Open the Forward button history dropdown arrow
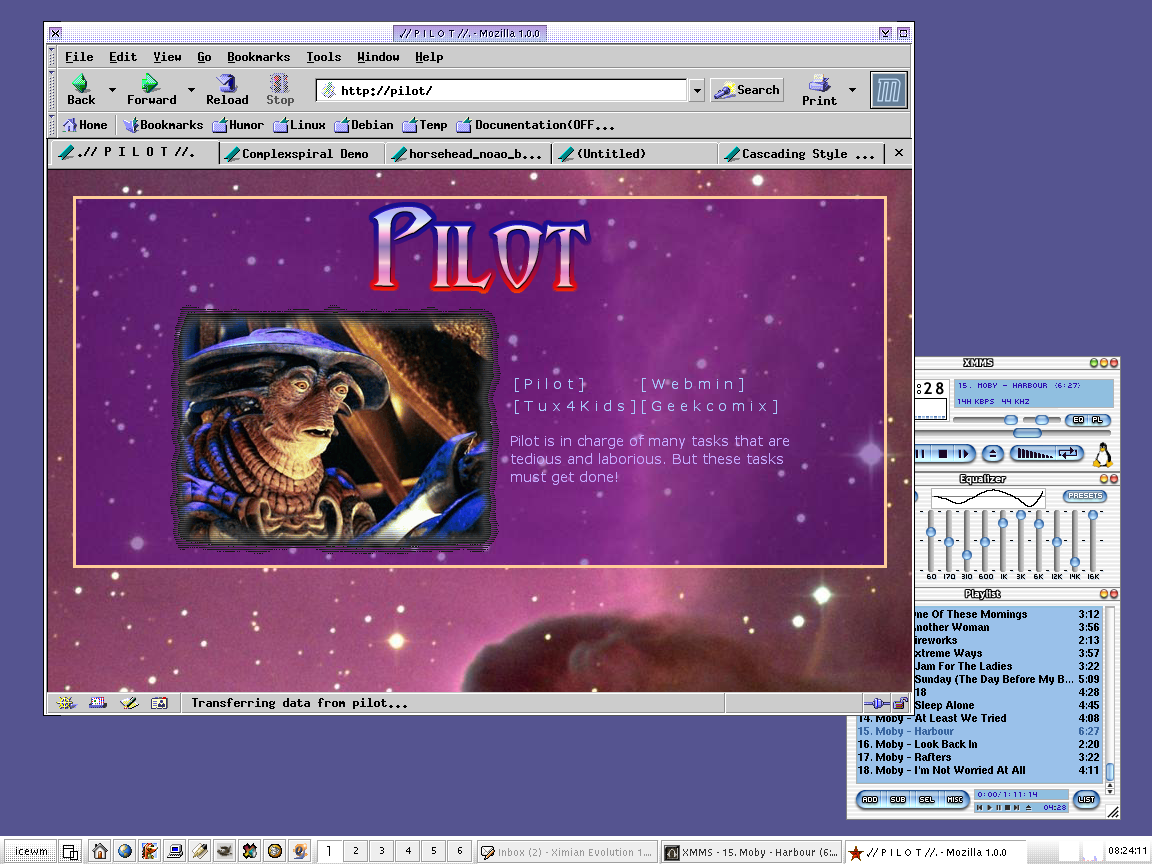The height and width of the screenshot is (864, 1152). coord(191,90)
